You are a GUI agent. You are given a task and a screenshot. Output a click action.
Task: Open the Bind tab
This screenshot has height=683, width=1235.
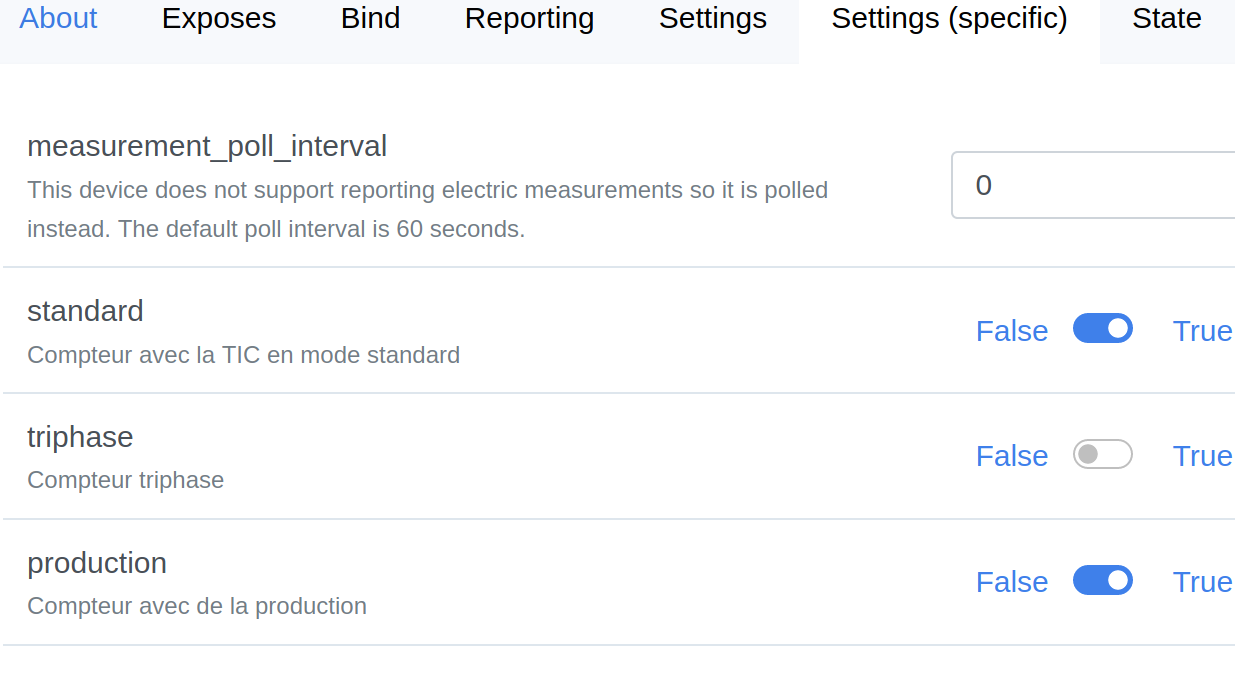point(370,19)
